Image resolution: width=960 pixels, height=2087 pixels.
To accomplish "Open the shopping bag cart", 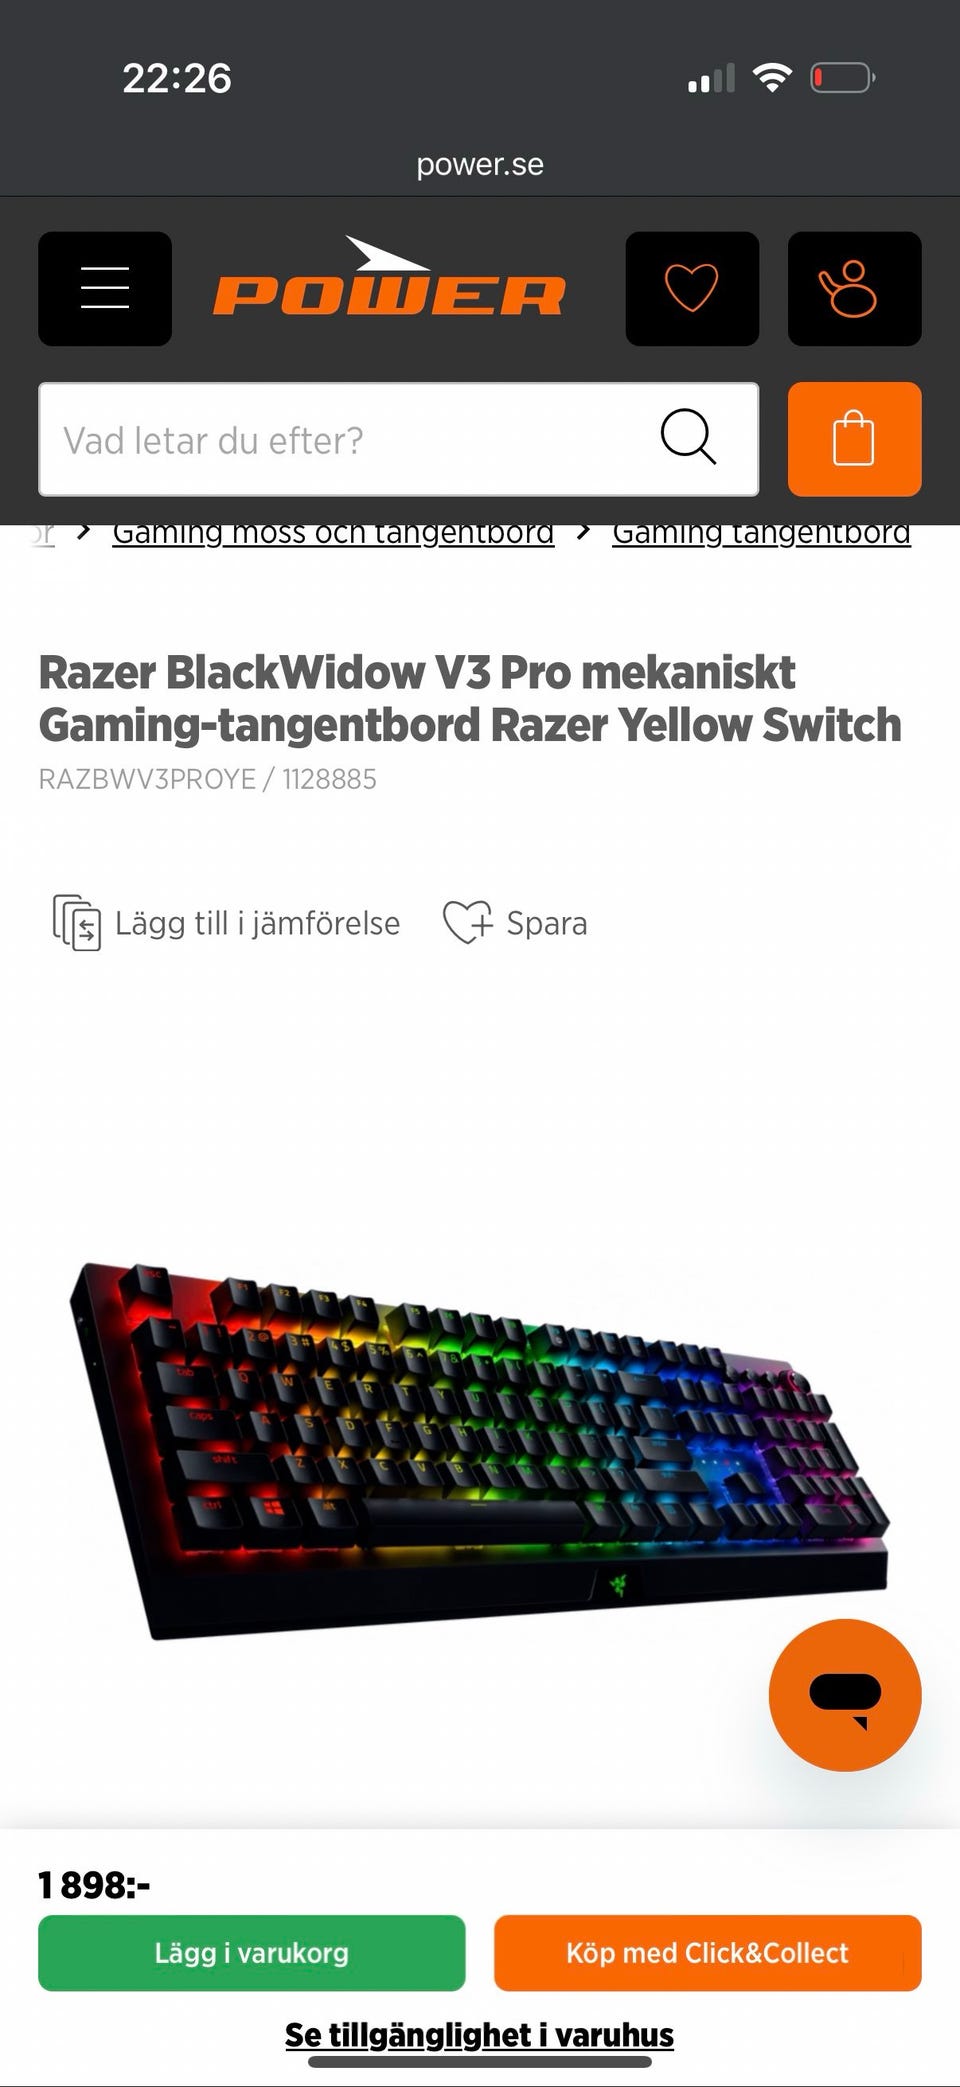I will (x=854, y=439).
